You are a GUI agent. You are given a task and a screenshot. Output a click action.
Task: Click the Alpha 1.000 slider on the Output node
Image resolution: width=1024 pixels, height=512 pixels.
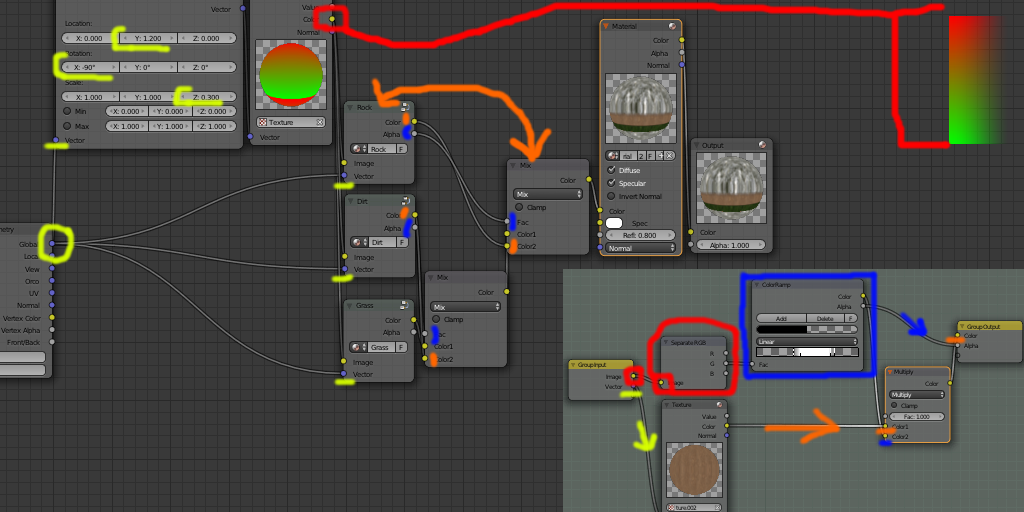tap(731, 245)
